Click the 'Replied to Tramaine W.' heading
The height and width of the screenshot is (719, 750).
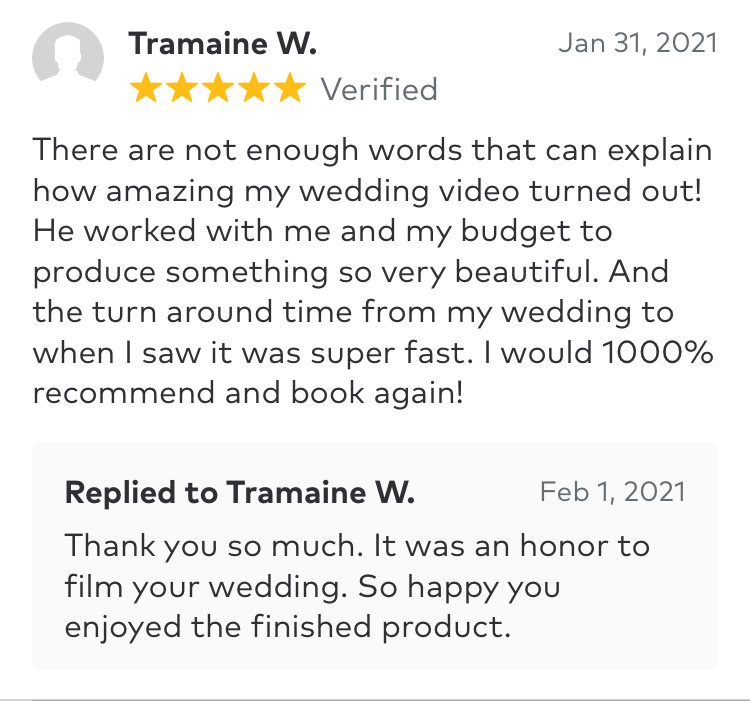[239, 492]
